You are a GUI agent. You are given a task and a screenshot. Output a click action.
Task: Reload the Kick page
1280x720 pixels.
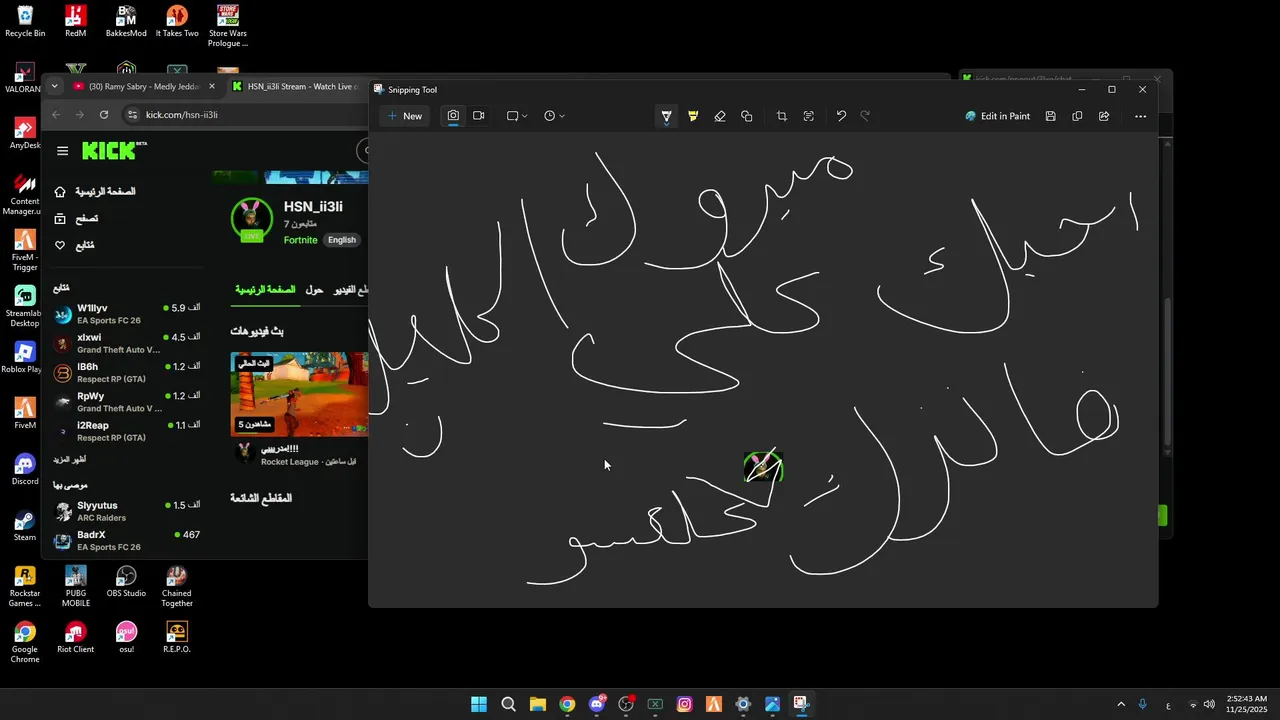click(104, 115)
